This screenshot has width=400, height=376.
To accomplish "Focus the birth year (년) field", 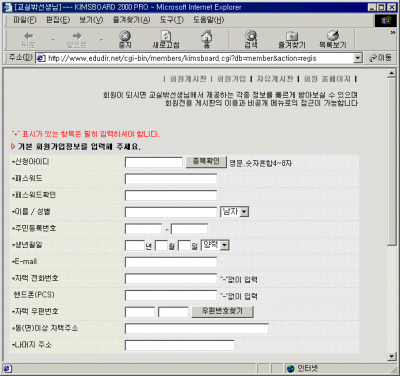I will tap(135, 245).
